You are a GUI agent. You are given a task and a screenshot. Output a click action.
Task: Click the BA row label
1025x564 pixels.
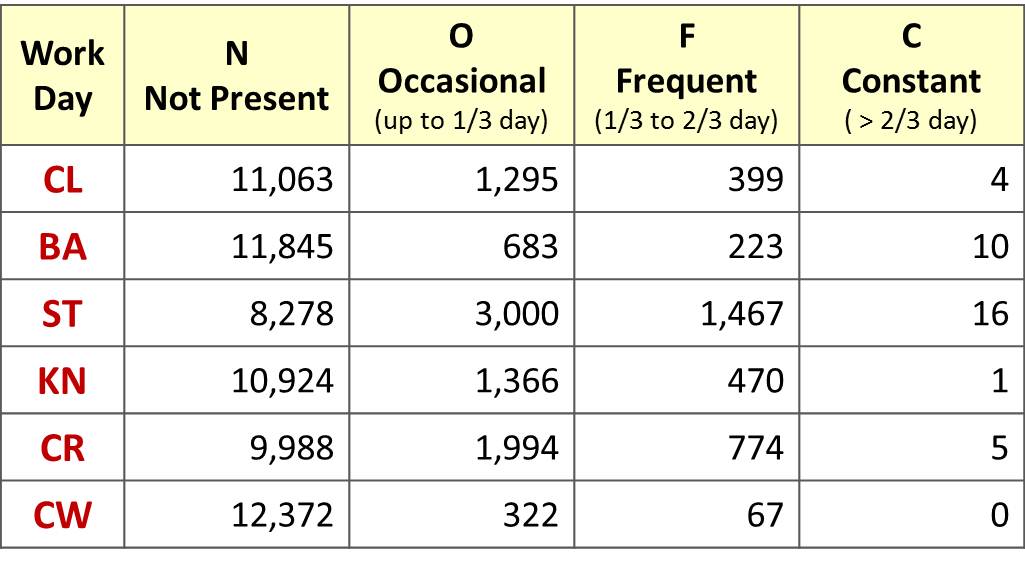62,246
